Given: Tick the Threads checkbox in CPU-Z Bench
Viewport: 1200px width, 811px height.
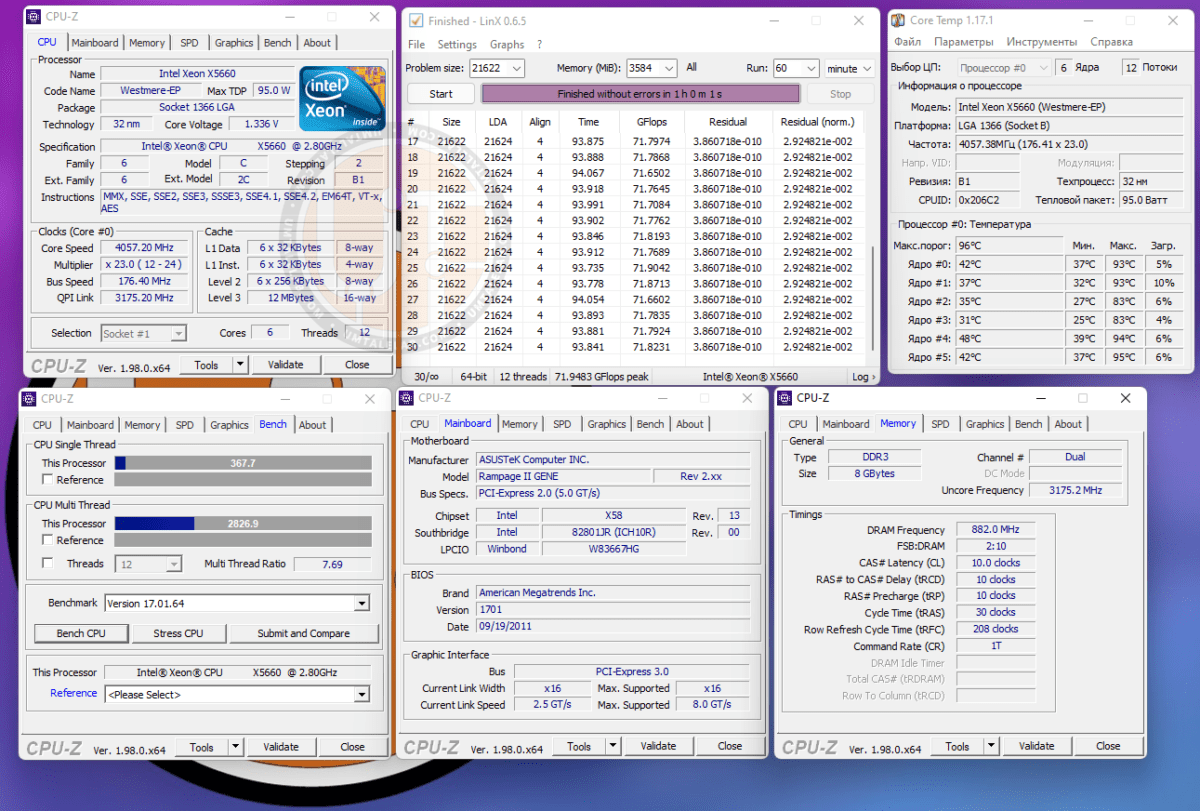Looking at the screenshot, I should click(x=47, y=563).
